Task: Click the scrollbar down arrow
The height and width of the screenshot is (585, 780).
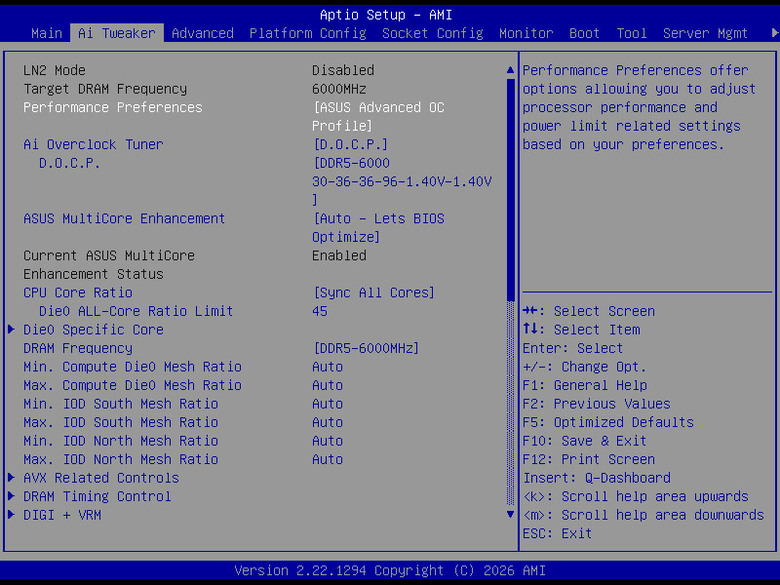Action: pos(510,514)
